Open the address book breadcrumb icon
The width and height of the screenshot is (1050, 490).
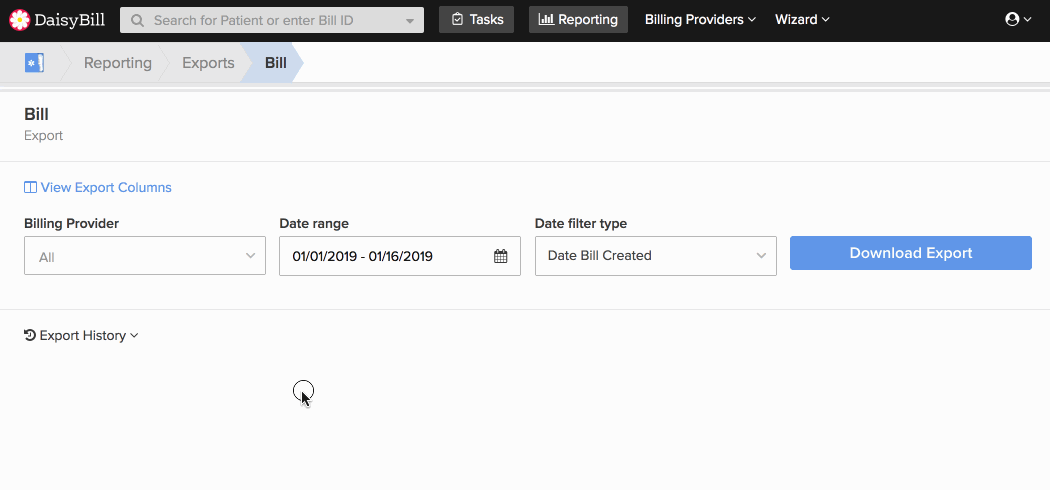(34, 63)
